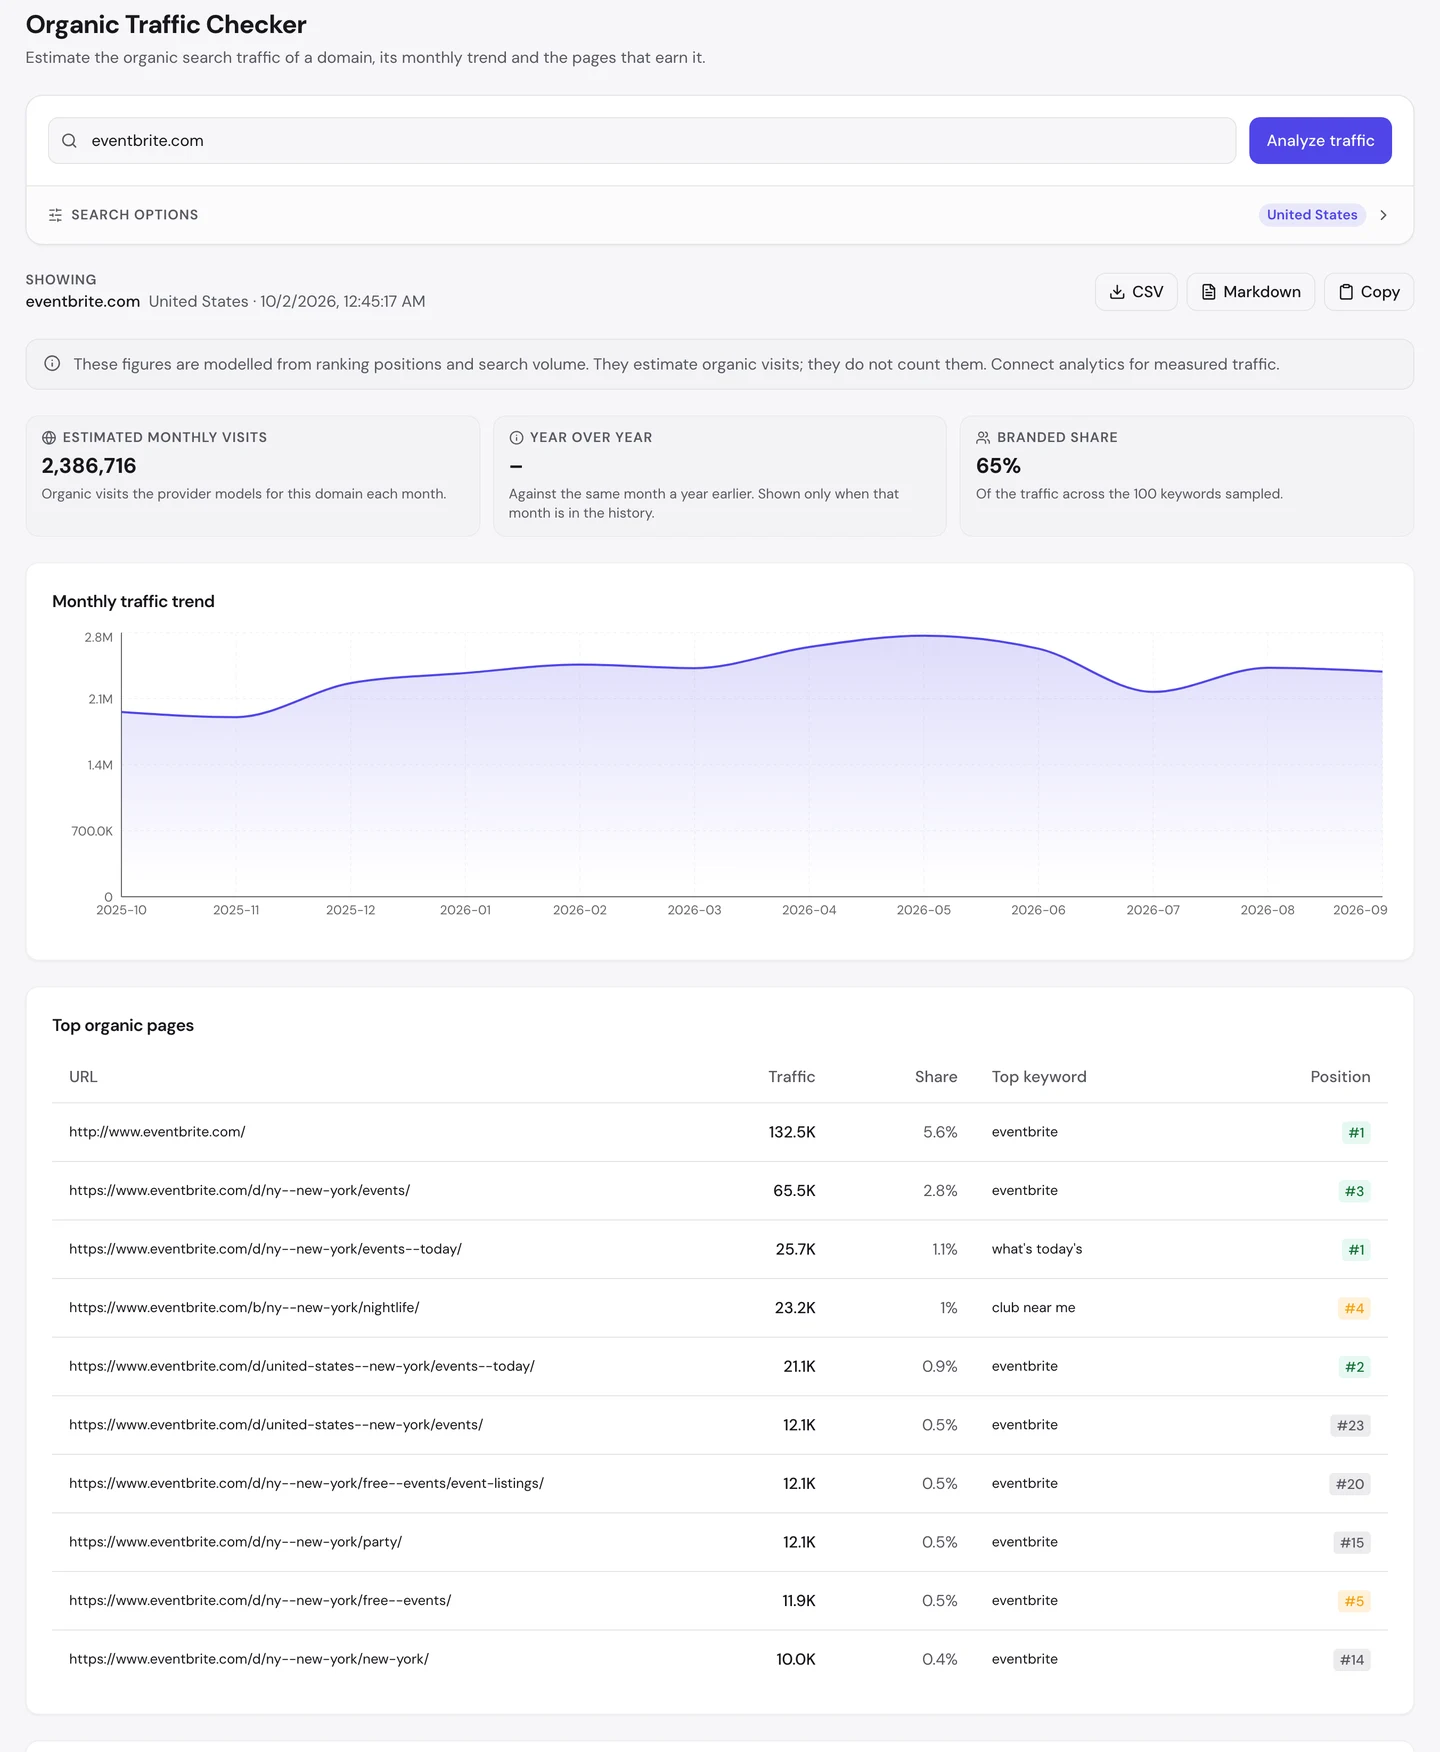Image resolution: width=1440 pixels, height=1752 pixels.
Task: Click the 2,386,716 monthly visits figure
Action: (89, 466)
